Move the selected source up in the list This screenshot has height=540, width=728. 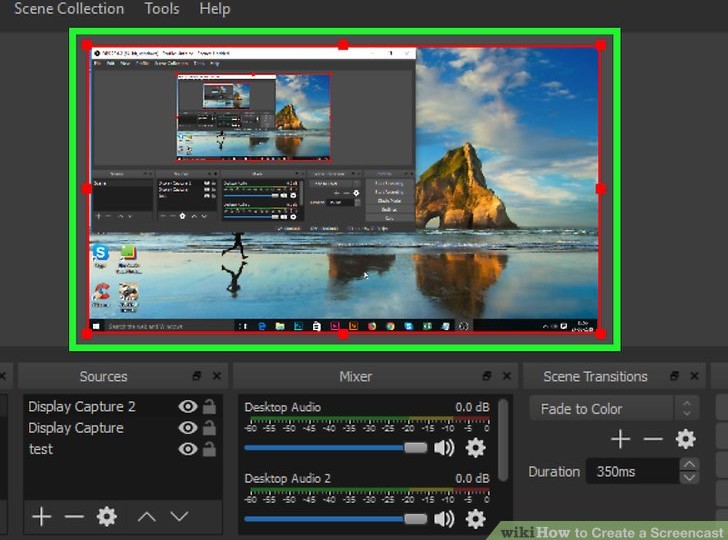click(146, 517)
